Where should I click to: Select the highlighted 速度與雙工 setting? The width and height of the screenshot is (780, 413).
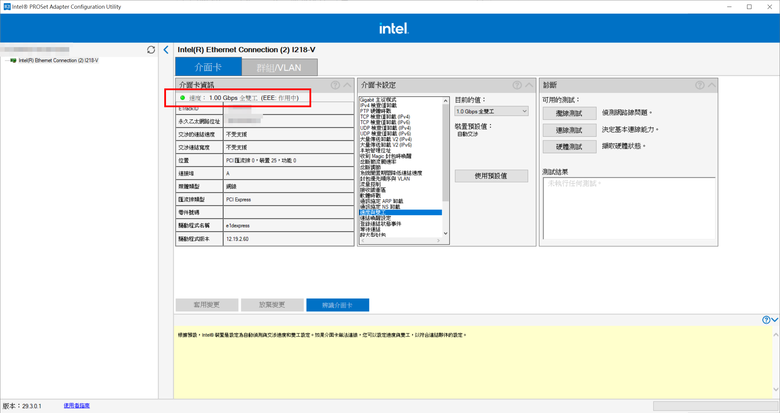point(400,212)
